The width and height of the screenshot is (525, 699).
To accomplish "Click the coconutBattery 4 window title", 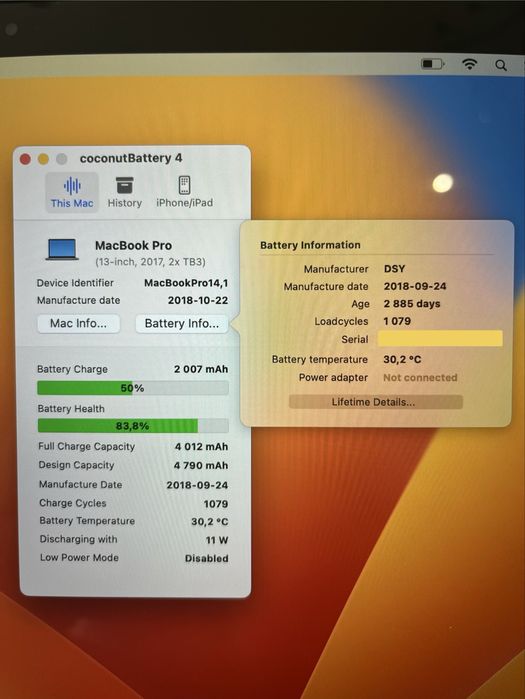I will point(131,158).
